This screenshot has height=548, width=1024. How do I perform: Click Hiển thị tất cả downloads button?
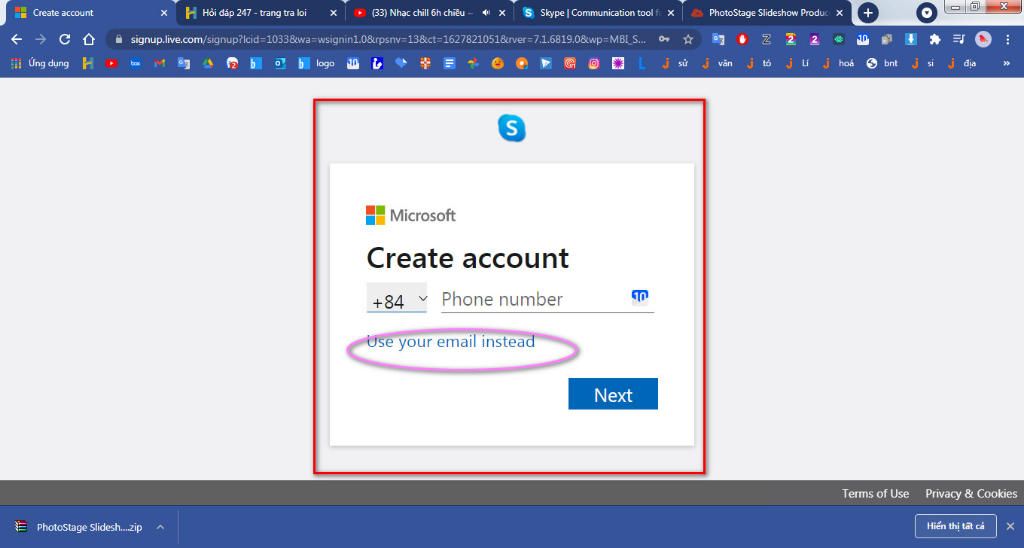tap(955, 526)
